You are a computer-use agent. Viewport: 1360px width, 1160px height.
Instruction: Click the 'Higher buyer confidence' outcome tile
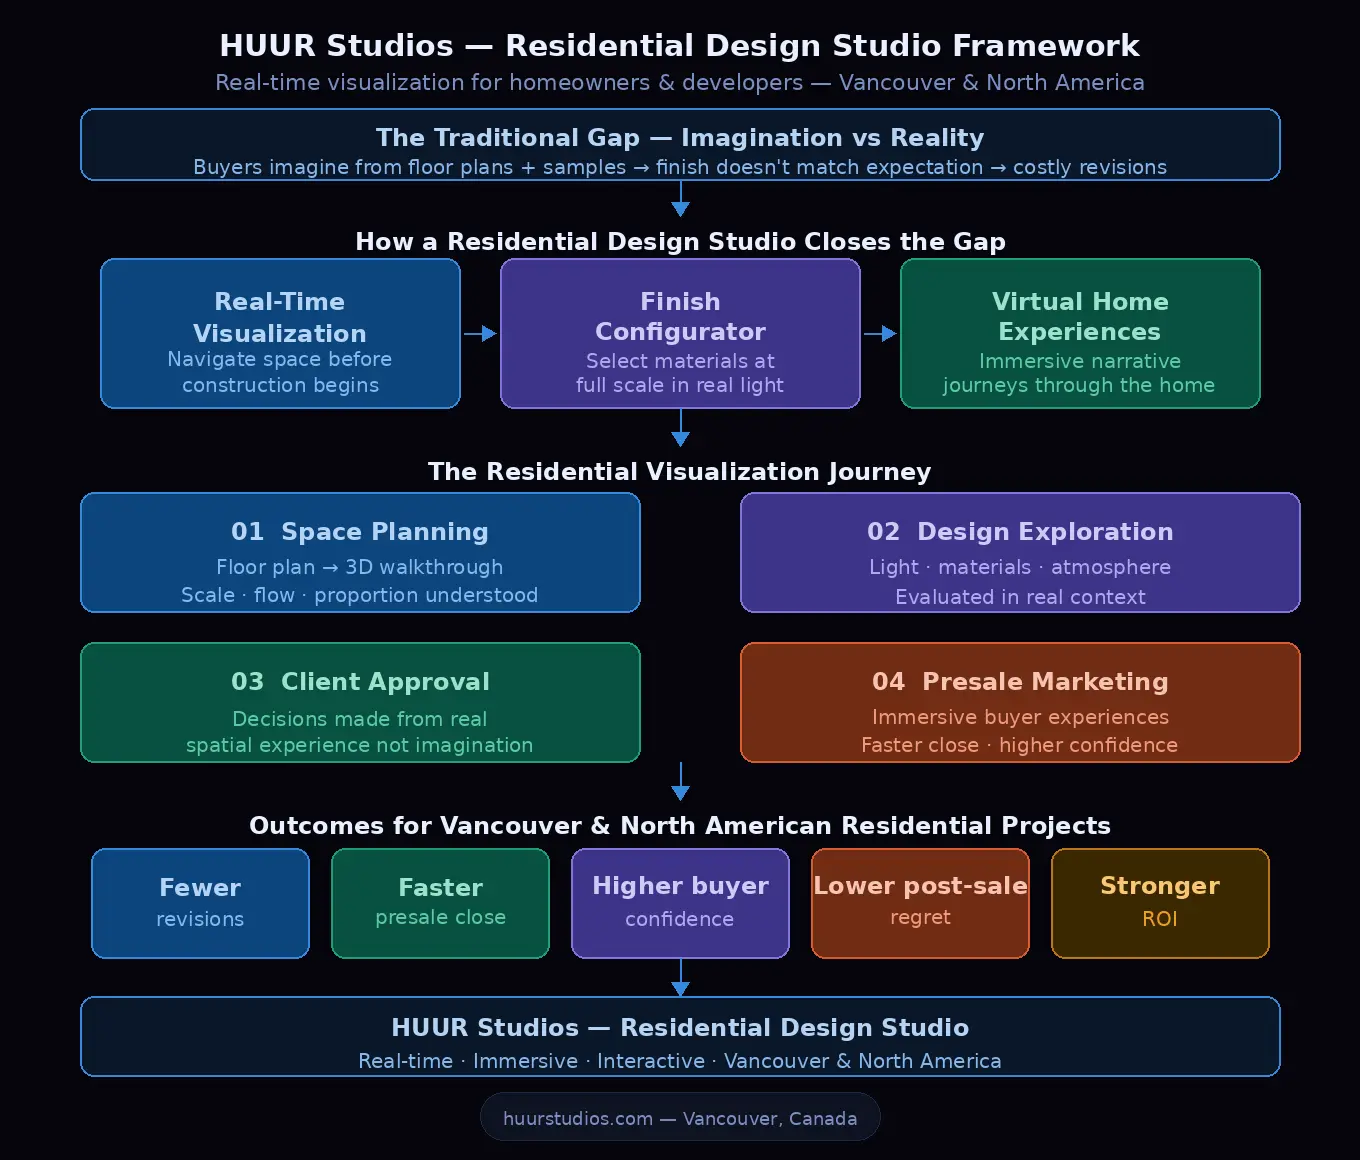pyautogui.click(x=680, y=904)
